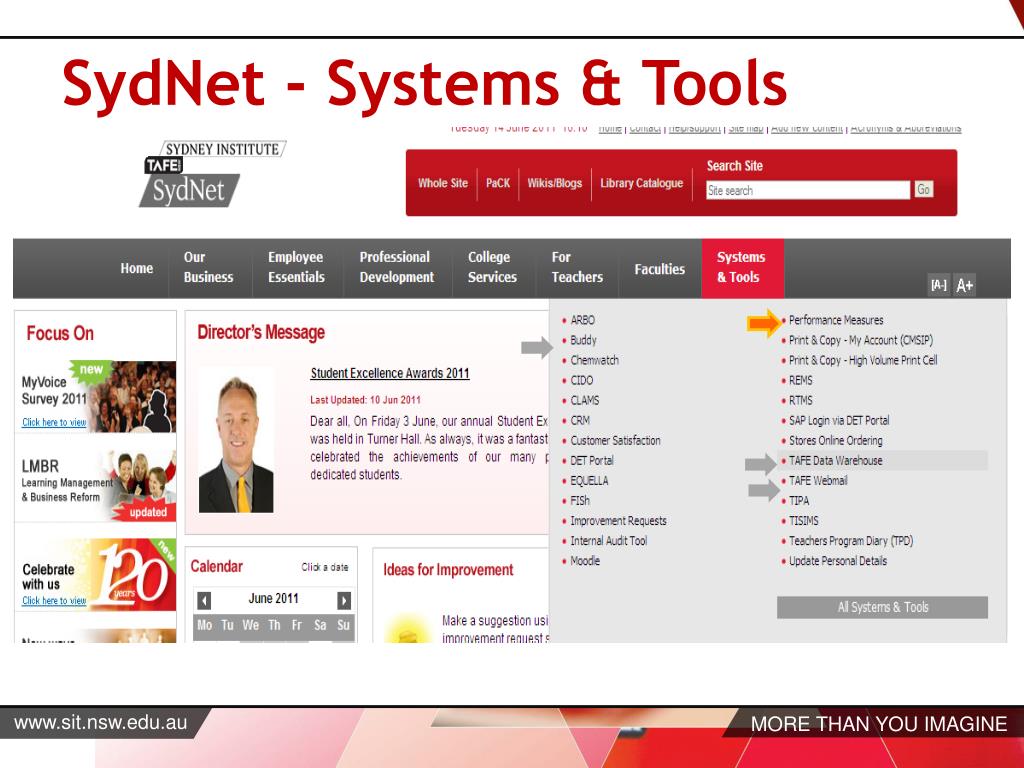Open Update Personal Details link
1024x768 pixels.
pyautogui.click(x=838, y=561)
